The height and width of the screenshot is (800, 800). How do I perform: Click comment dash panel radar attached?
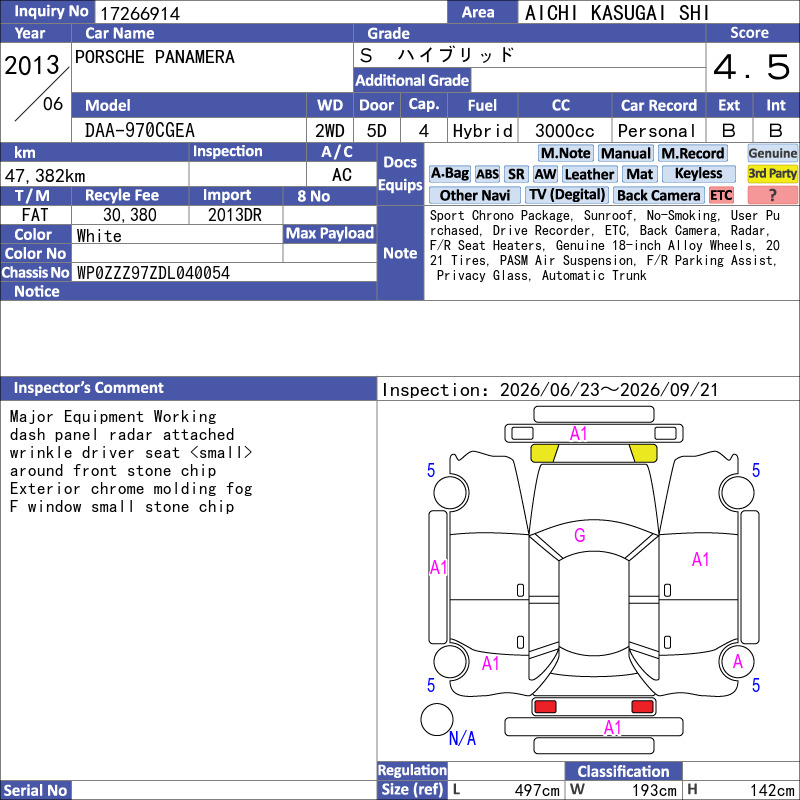pos(122,435)
